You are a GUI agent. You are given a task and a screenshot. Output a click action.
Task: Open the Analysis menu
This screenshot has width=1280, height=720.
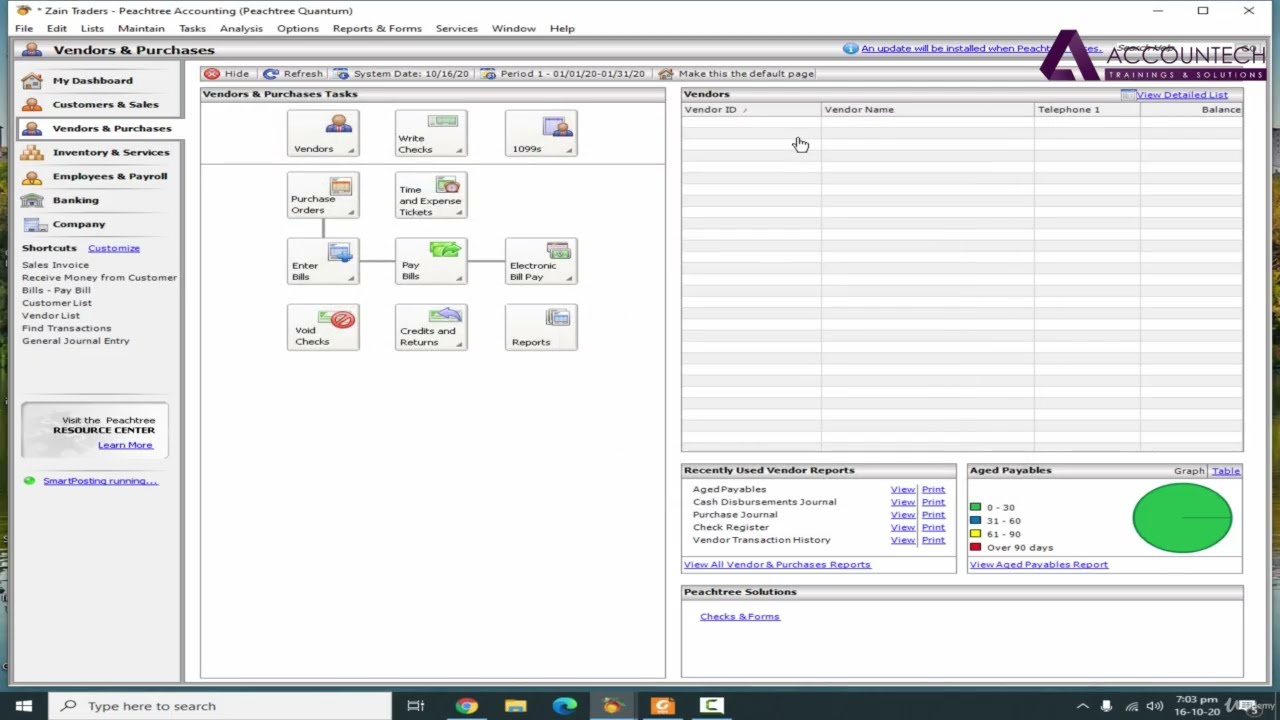pyautogui.click(x=241, y=28)
